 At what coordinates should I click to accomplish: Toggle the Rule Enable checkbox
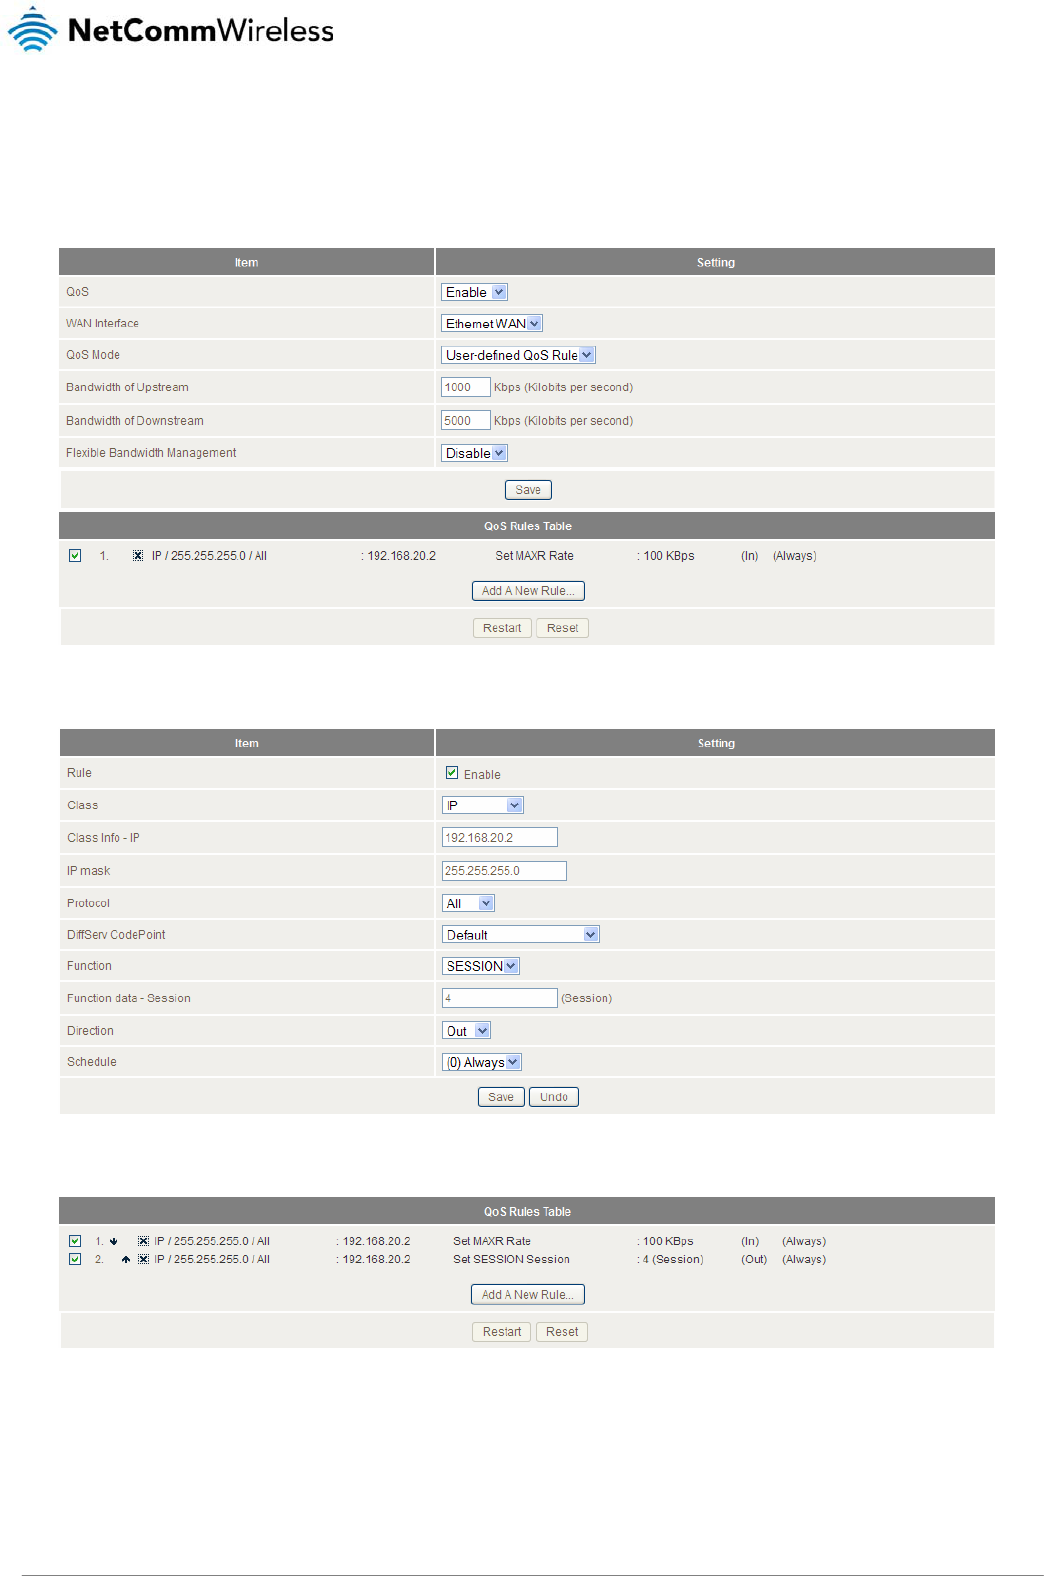coord(452,773)
